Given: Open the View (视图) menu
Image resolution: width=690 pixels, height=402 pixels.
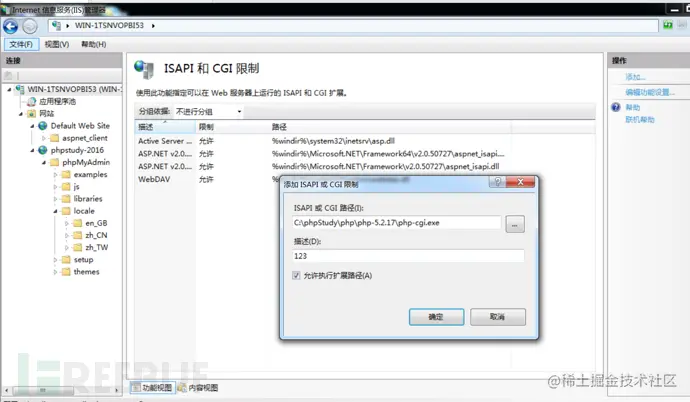Looking at the screenshot, I should click(57, 44).
